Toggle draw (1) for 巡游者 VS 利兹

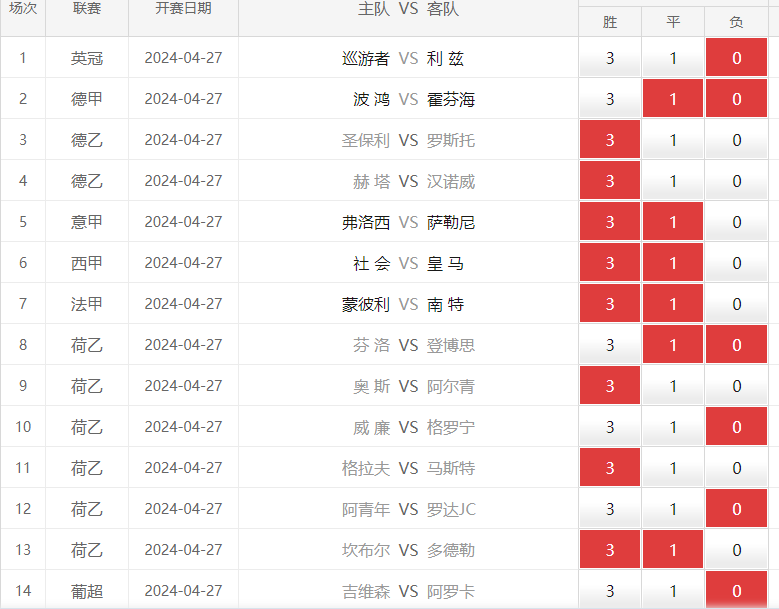673,58
